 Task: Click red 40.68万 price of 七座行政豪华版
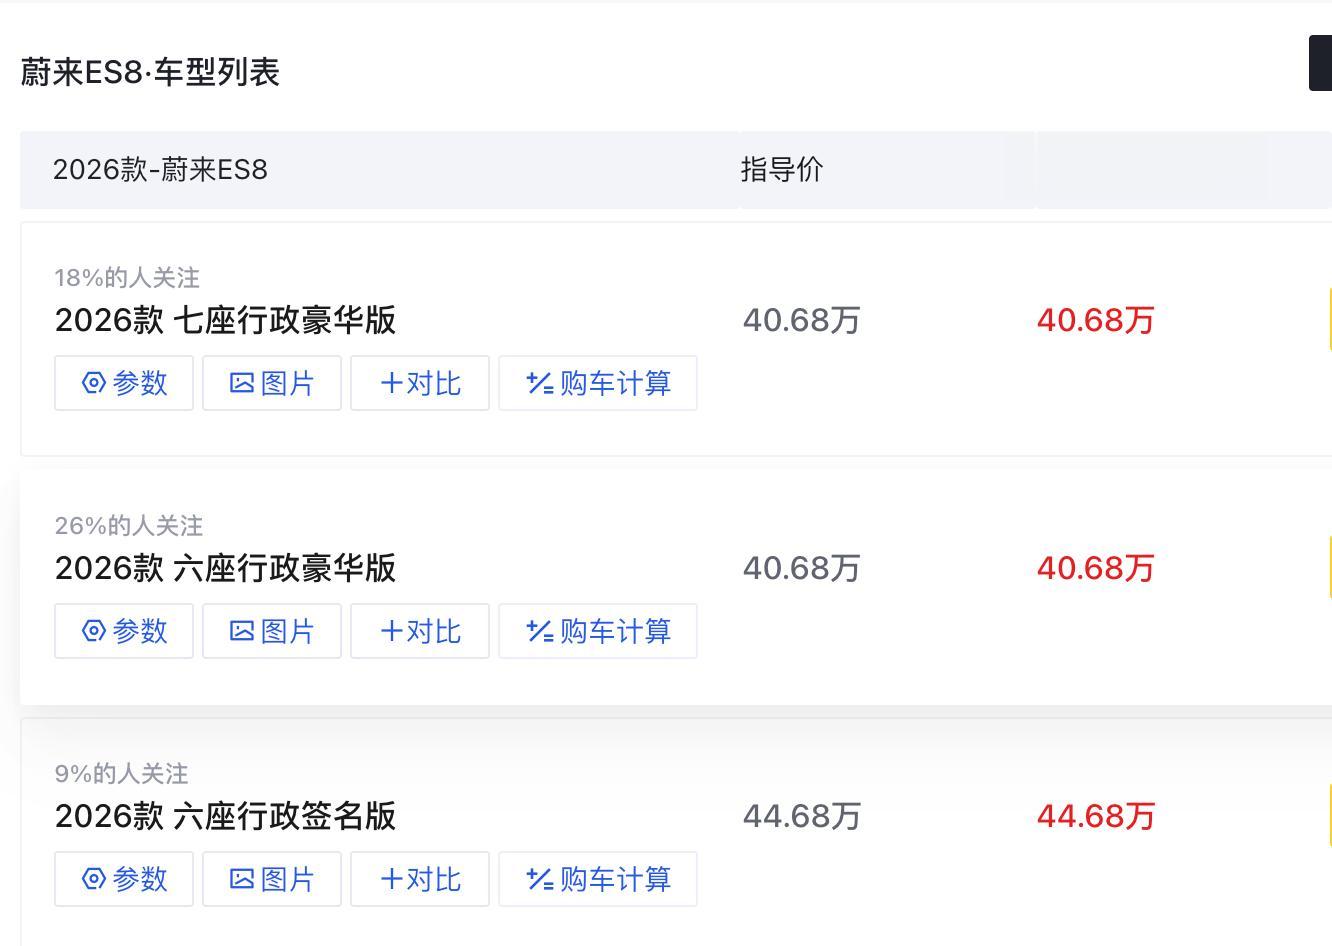point(1095,320)
